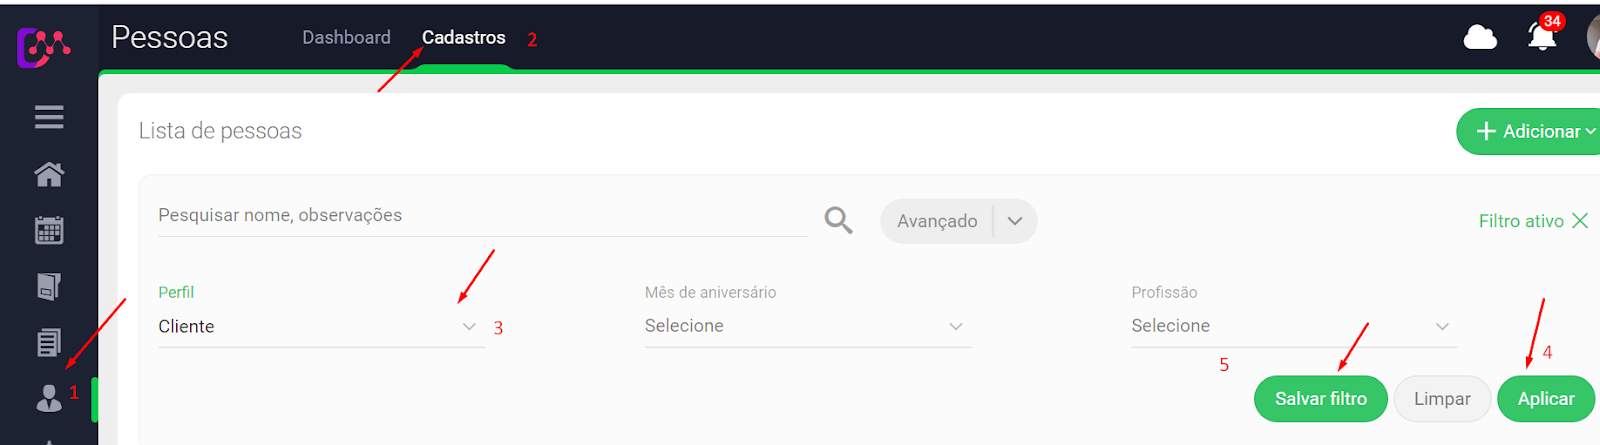The height and width of the screenshot is (445, 1600).
Task: Focus the Pesquisar nome, observações search field
Action: [483, 215]
